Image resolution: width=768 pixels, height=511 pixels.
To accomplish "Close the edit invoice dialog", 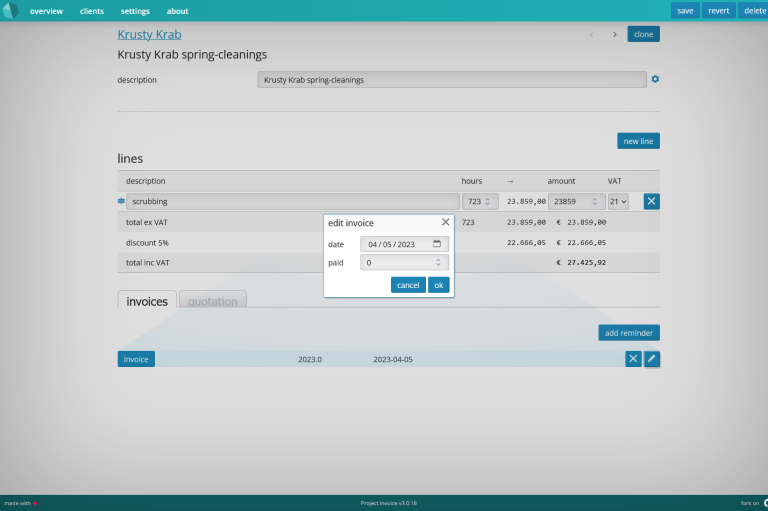I will point(445,222).
